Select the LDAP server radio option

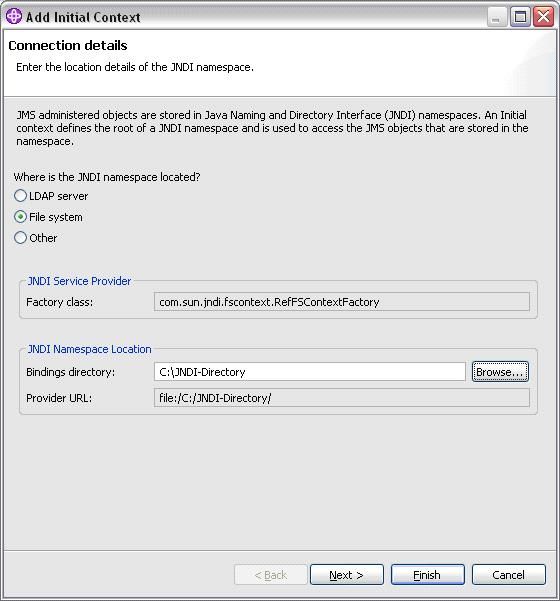20,196
